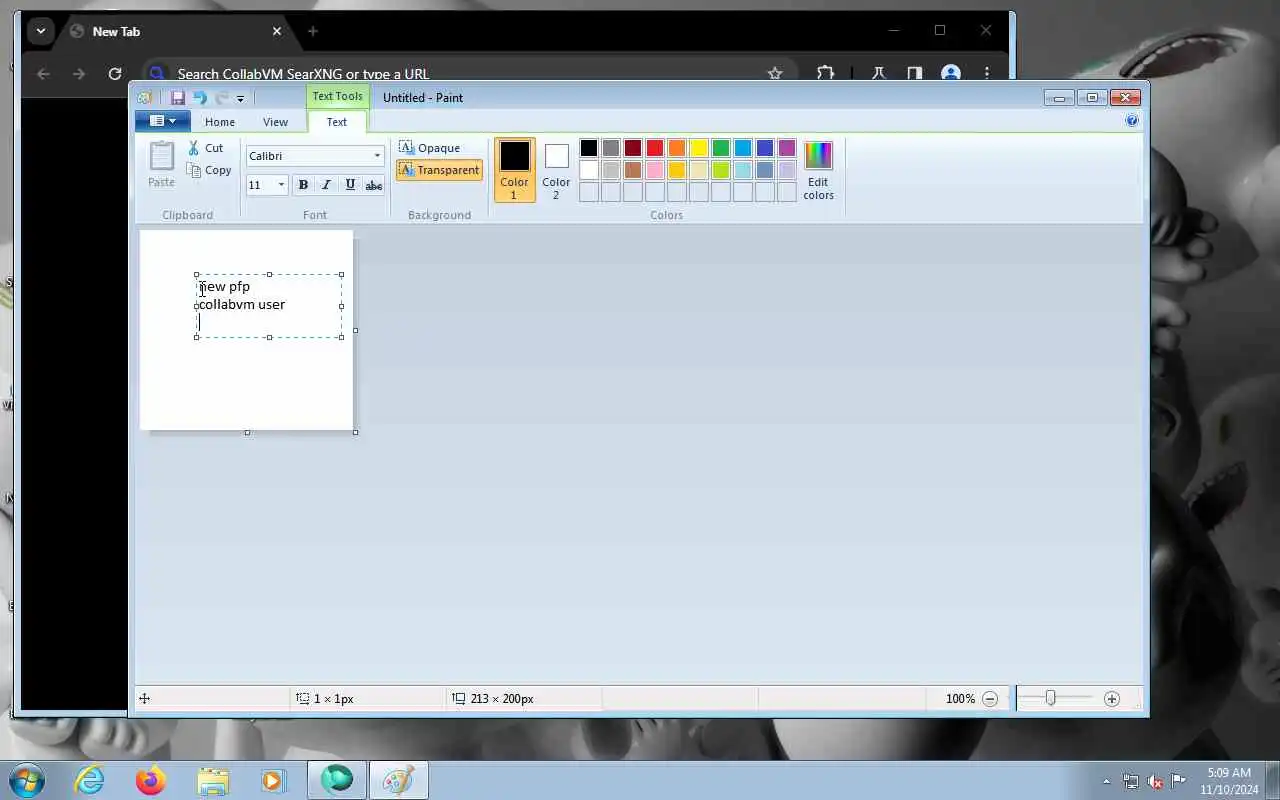The width and height of the screenshot is (1280, 800).
Task: Click the browser reload page icon
Action: (115, 74)
